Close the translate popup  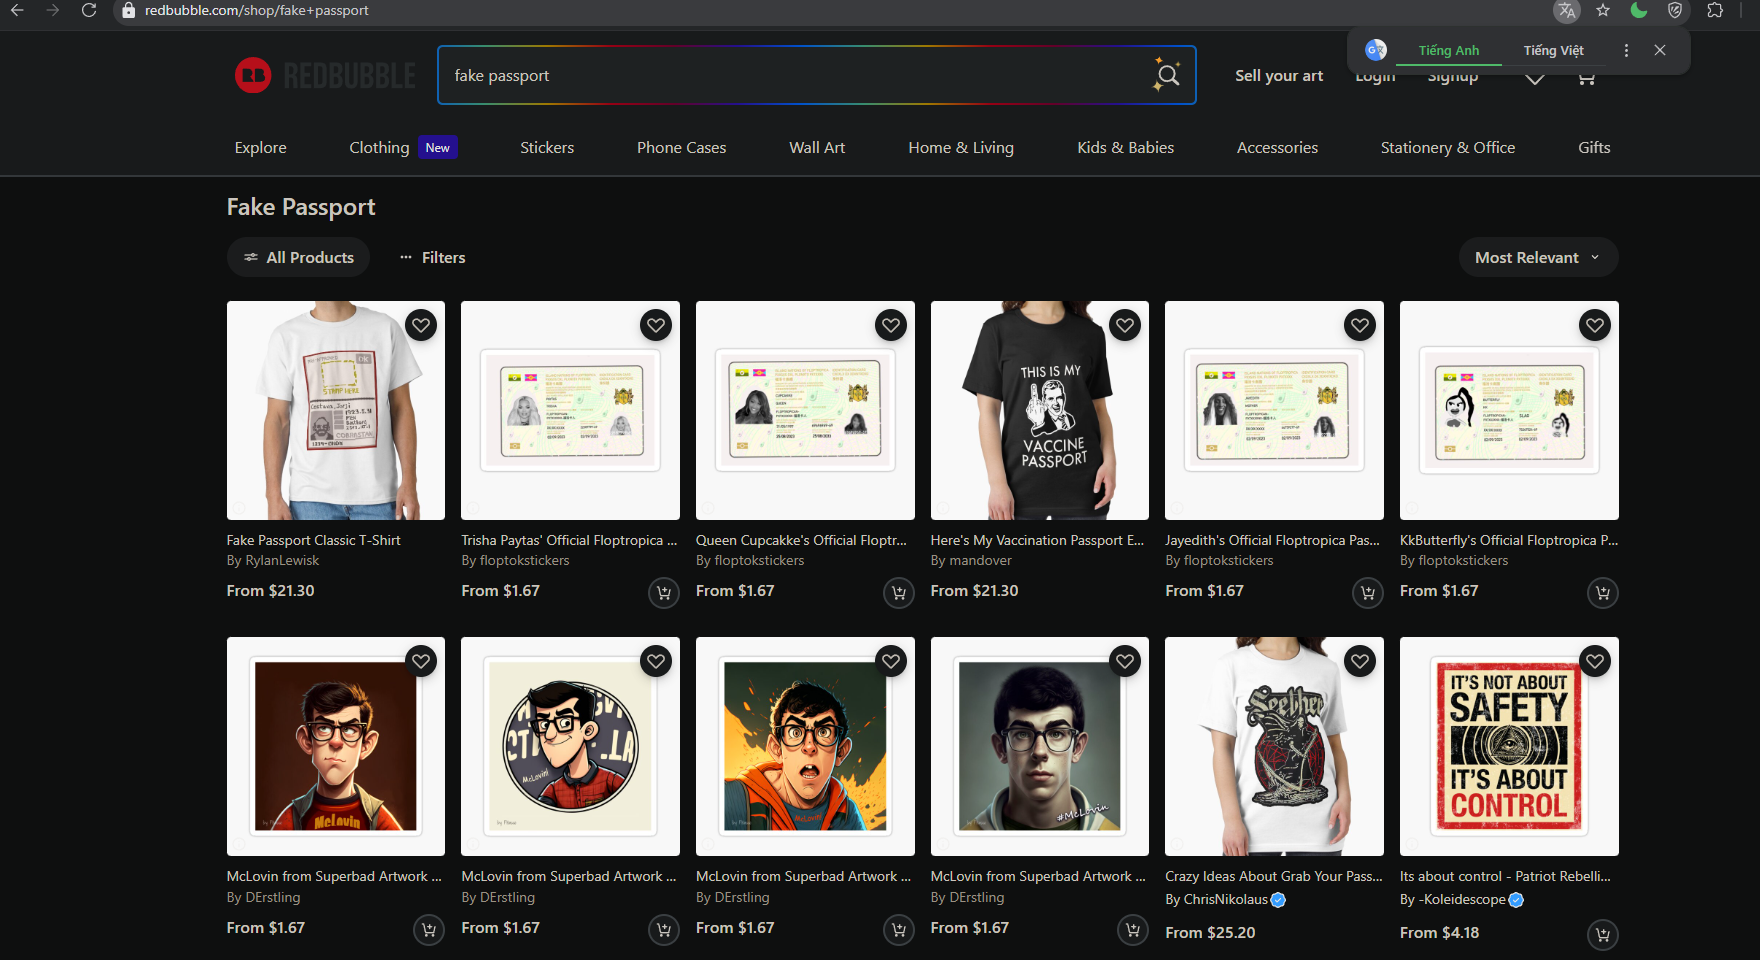tap(1660, 50)
